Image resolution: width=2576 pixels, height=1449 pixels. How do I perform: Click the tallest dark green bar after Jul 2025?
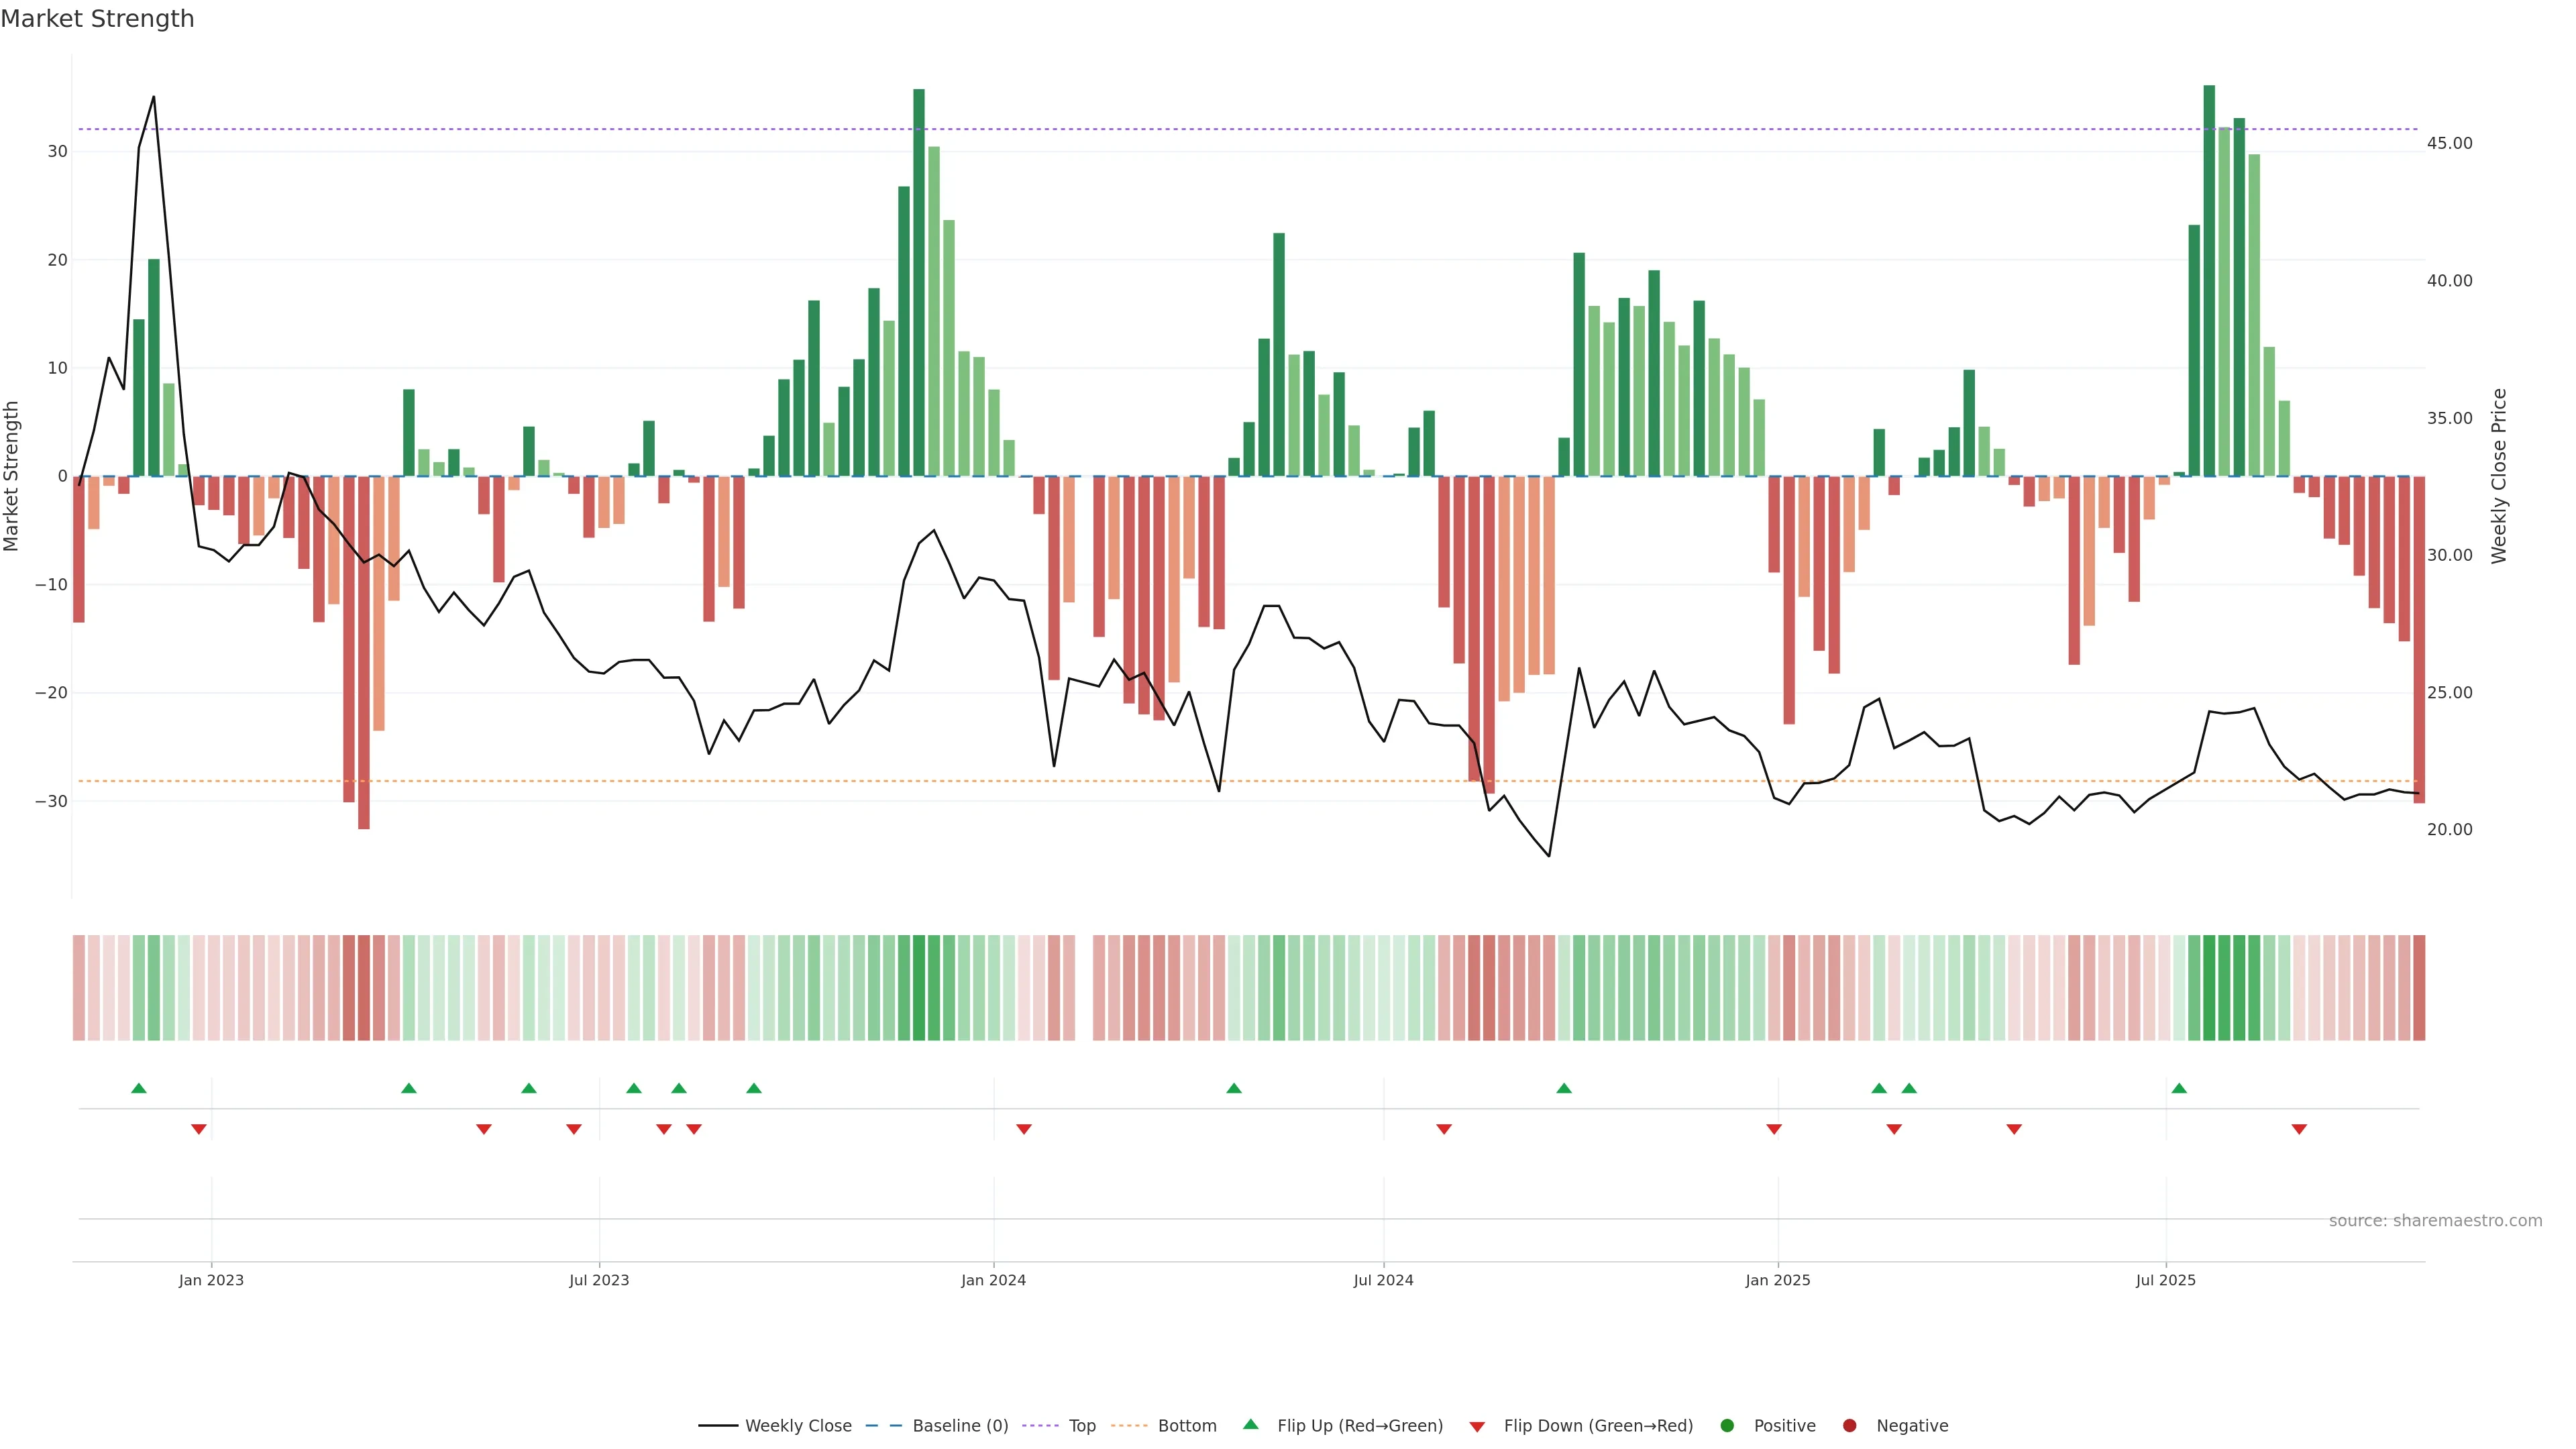[2209, 280]
